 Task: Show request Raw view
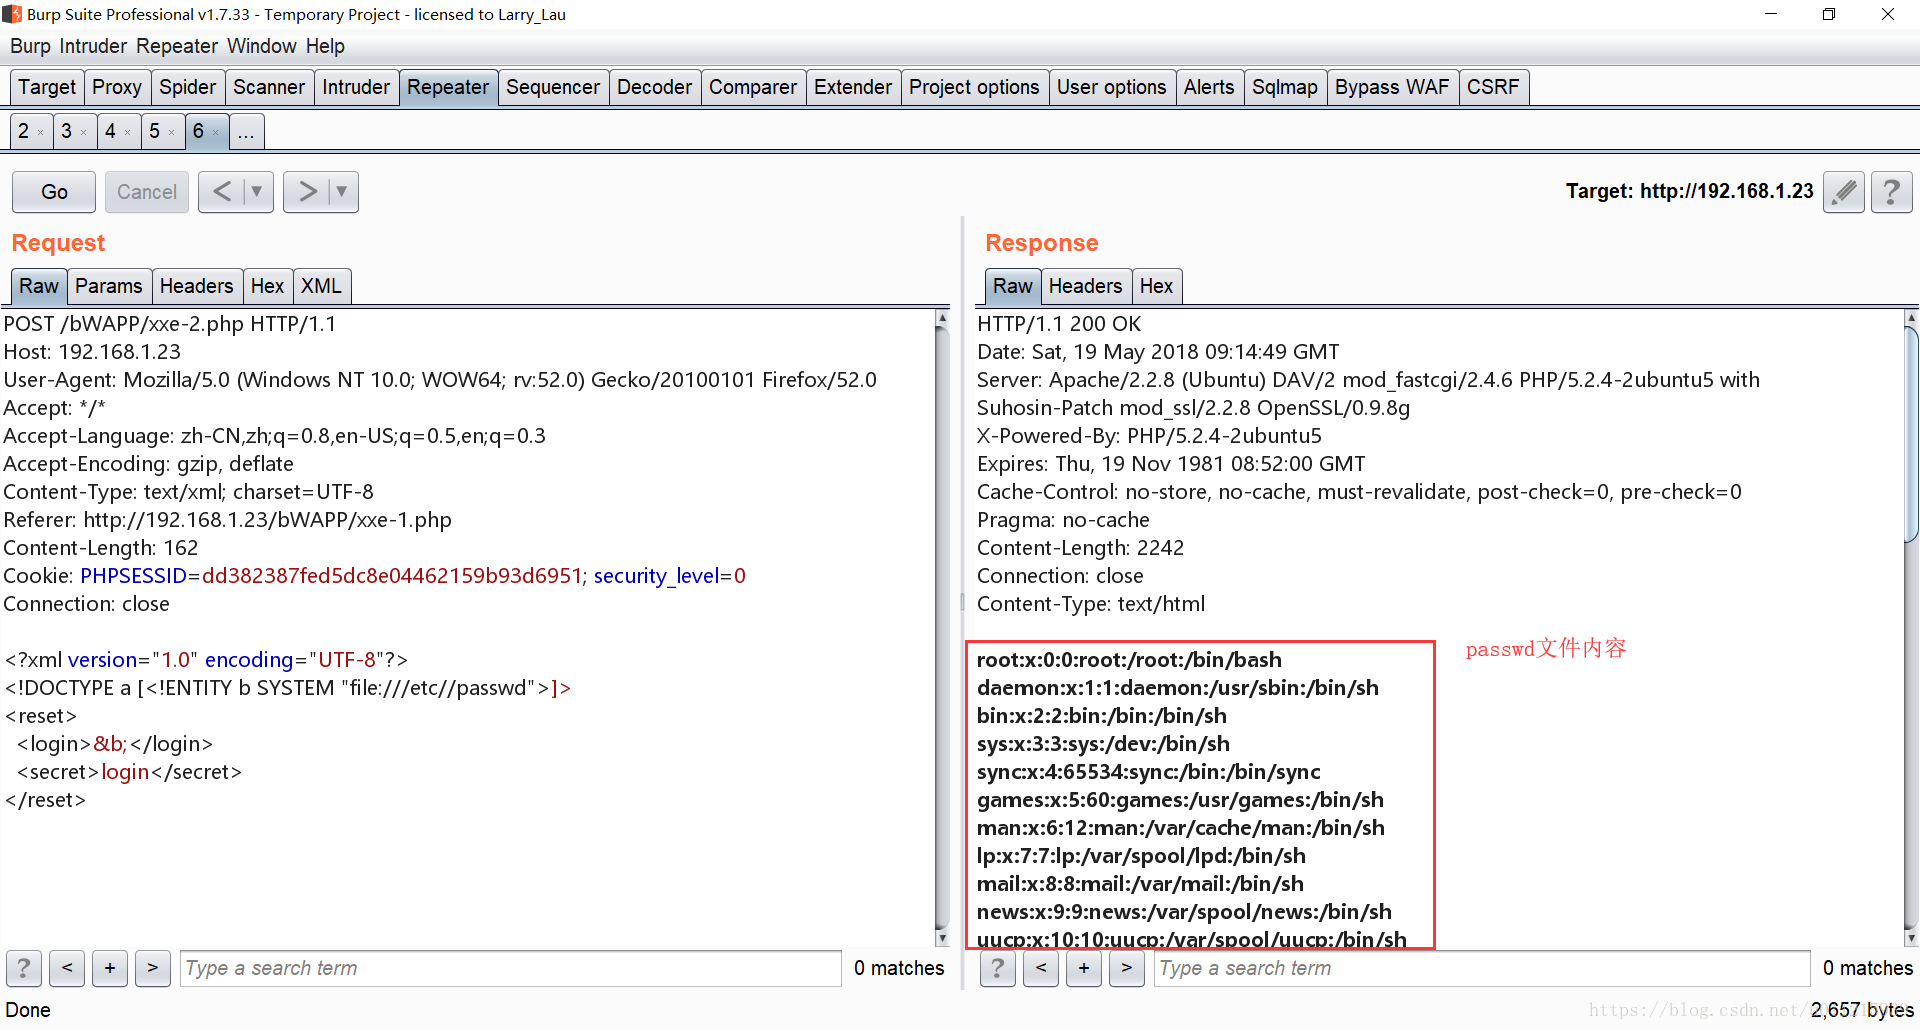39,287
